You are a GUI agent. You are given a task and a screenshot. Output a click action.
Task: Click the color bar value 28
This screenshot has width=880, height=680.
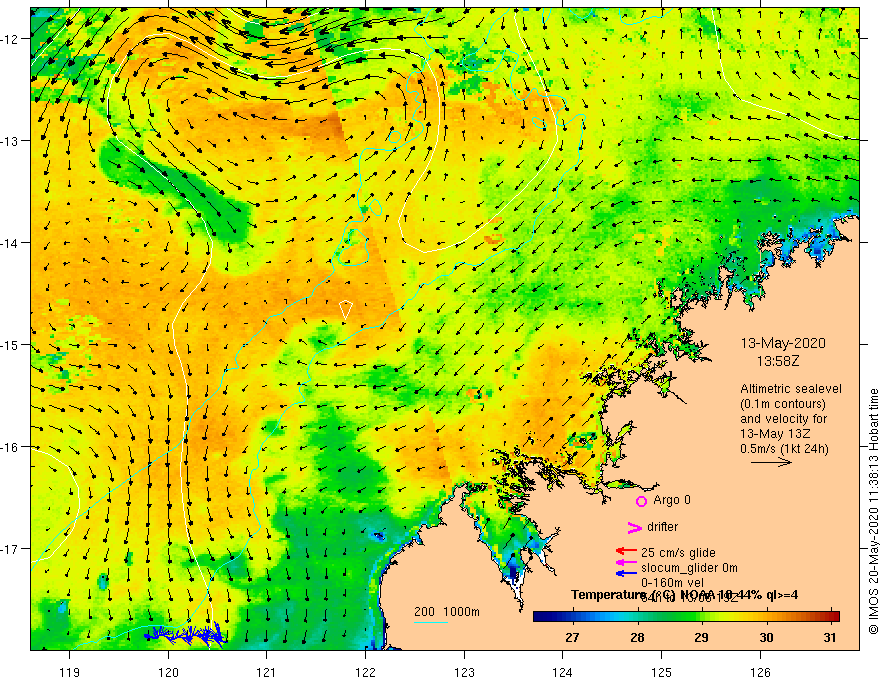pyautogui.click(x=637, y=637)
